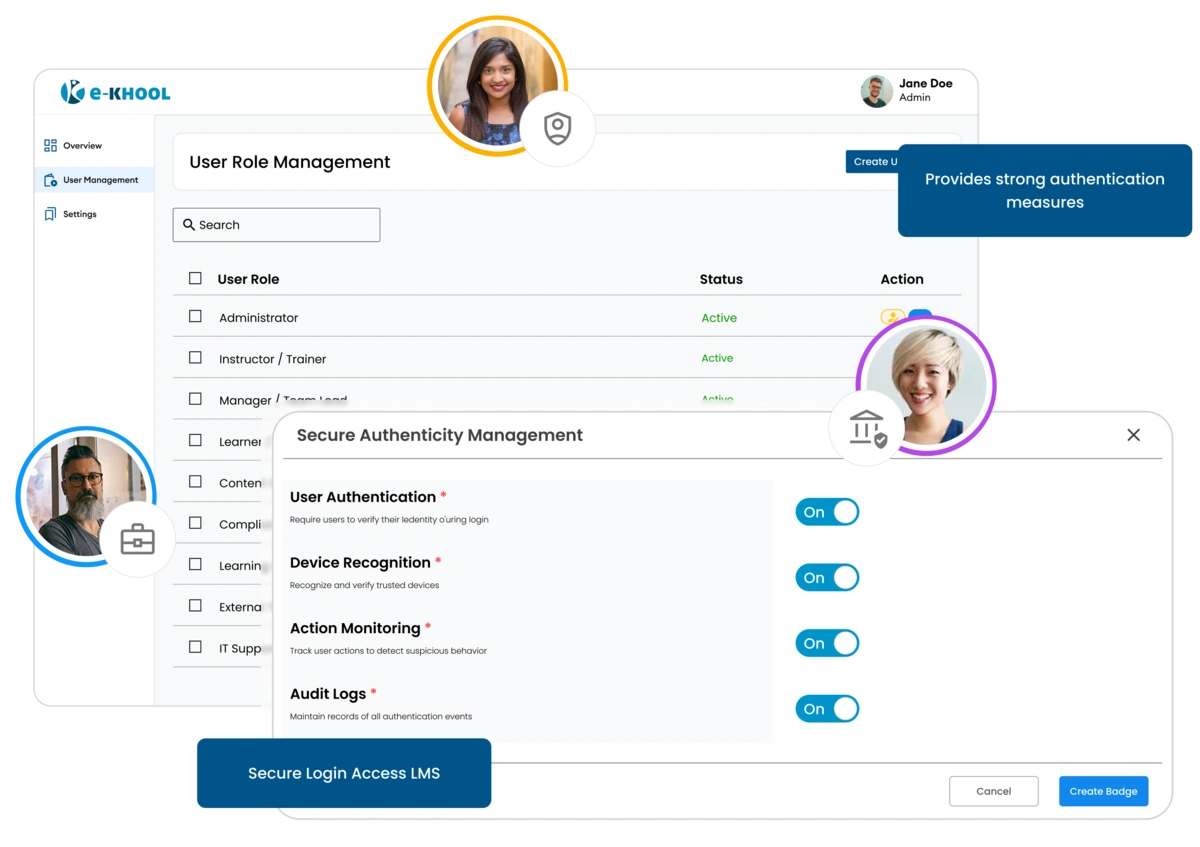
Task: Click the bank-shield icon on the Secure Authenticity dialog
Action: 866,428
